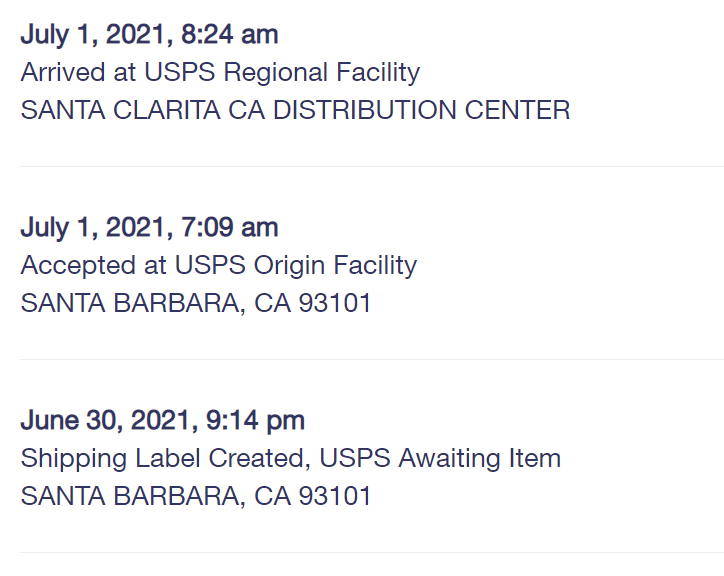Select 'Accepted at USPS Origin Facility' status
Viewport: 724px width, 576px height.
tap(219, 266)
